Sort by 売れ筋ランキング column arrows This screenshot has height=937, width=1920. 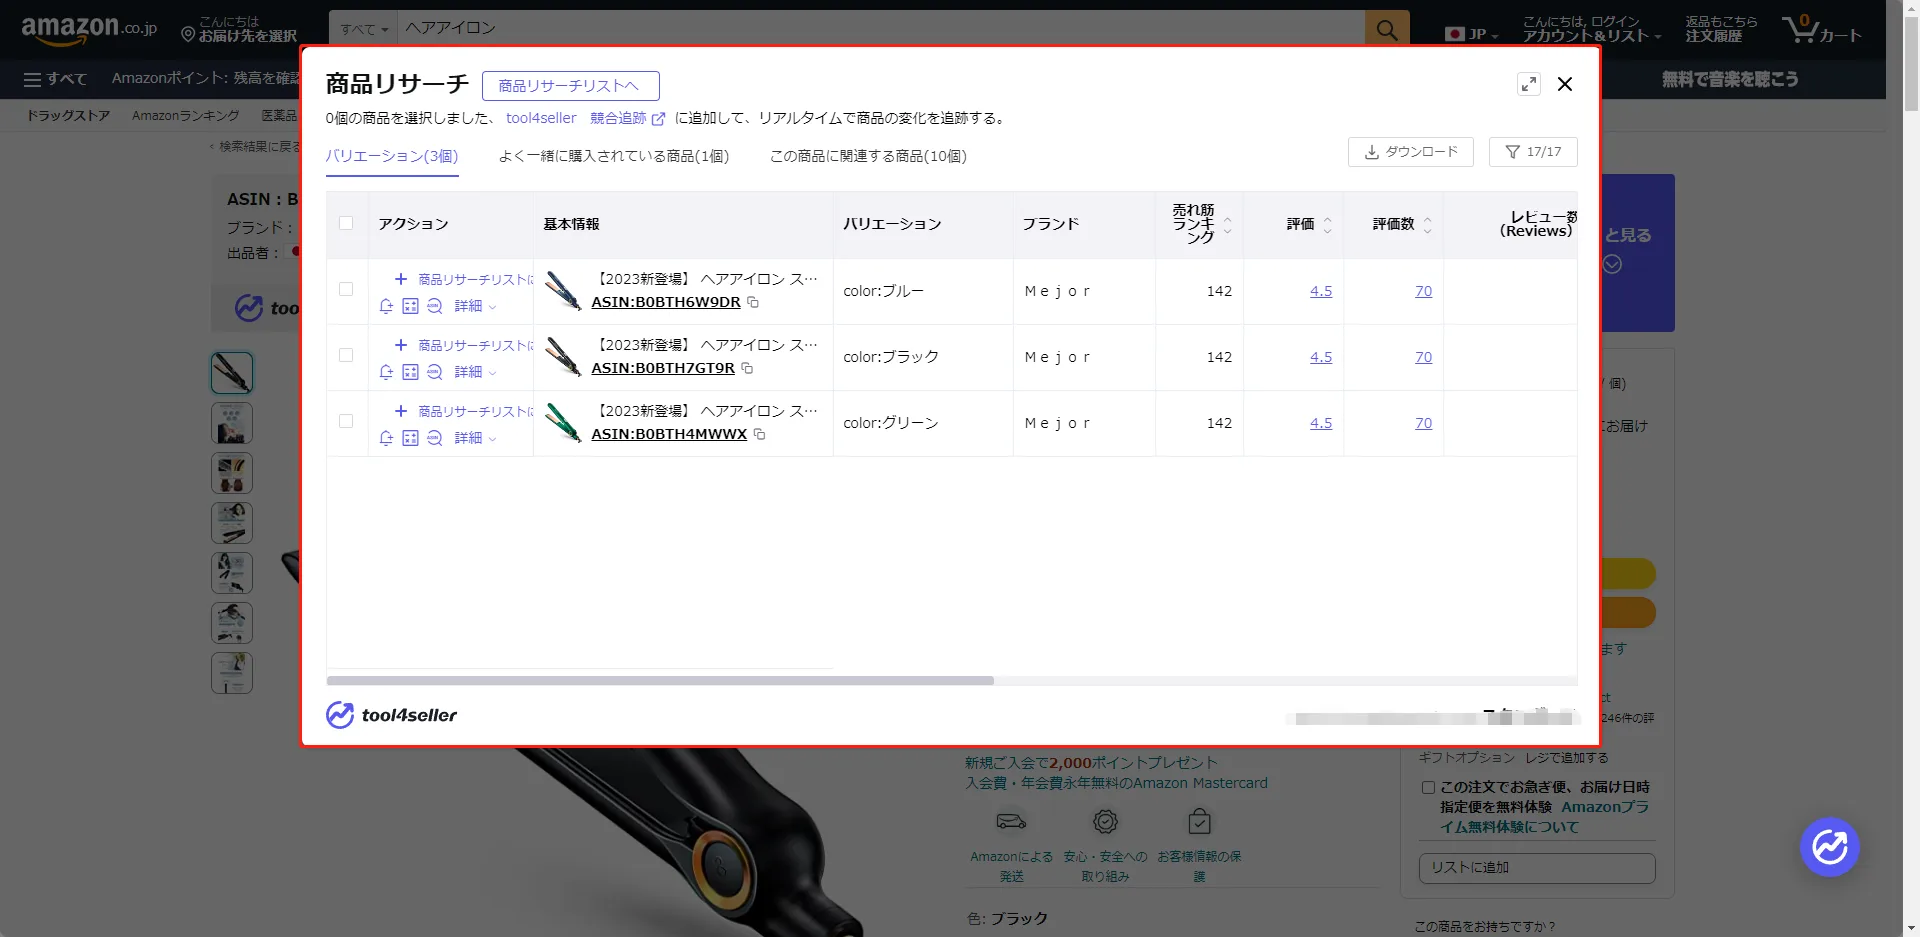(1227, 225)
